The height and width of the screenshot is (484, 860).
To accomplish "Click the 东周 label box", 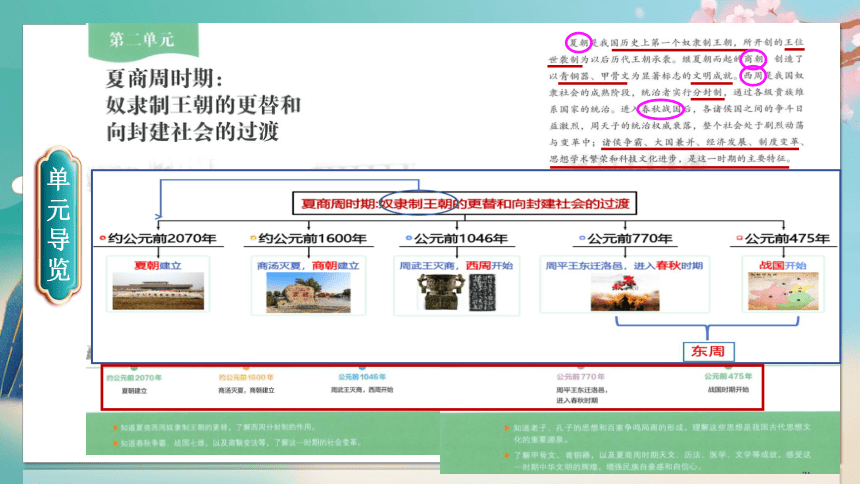I will click(x=708, y=351).
